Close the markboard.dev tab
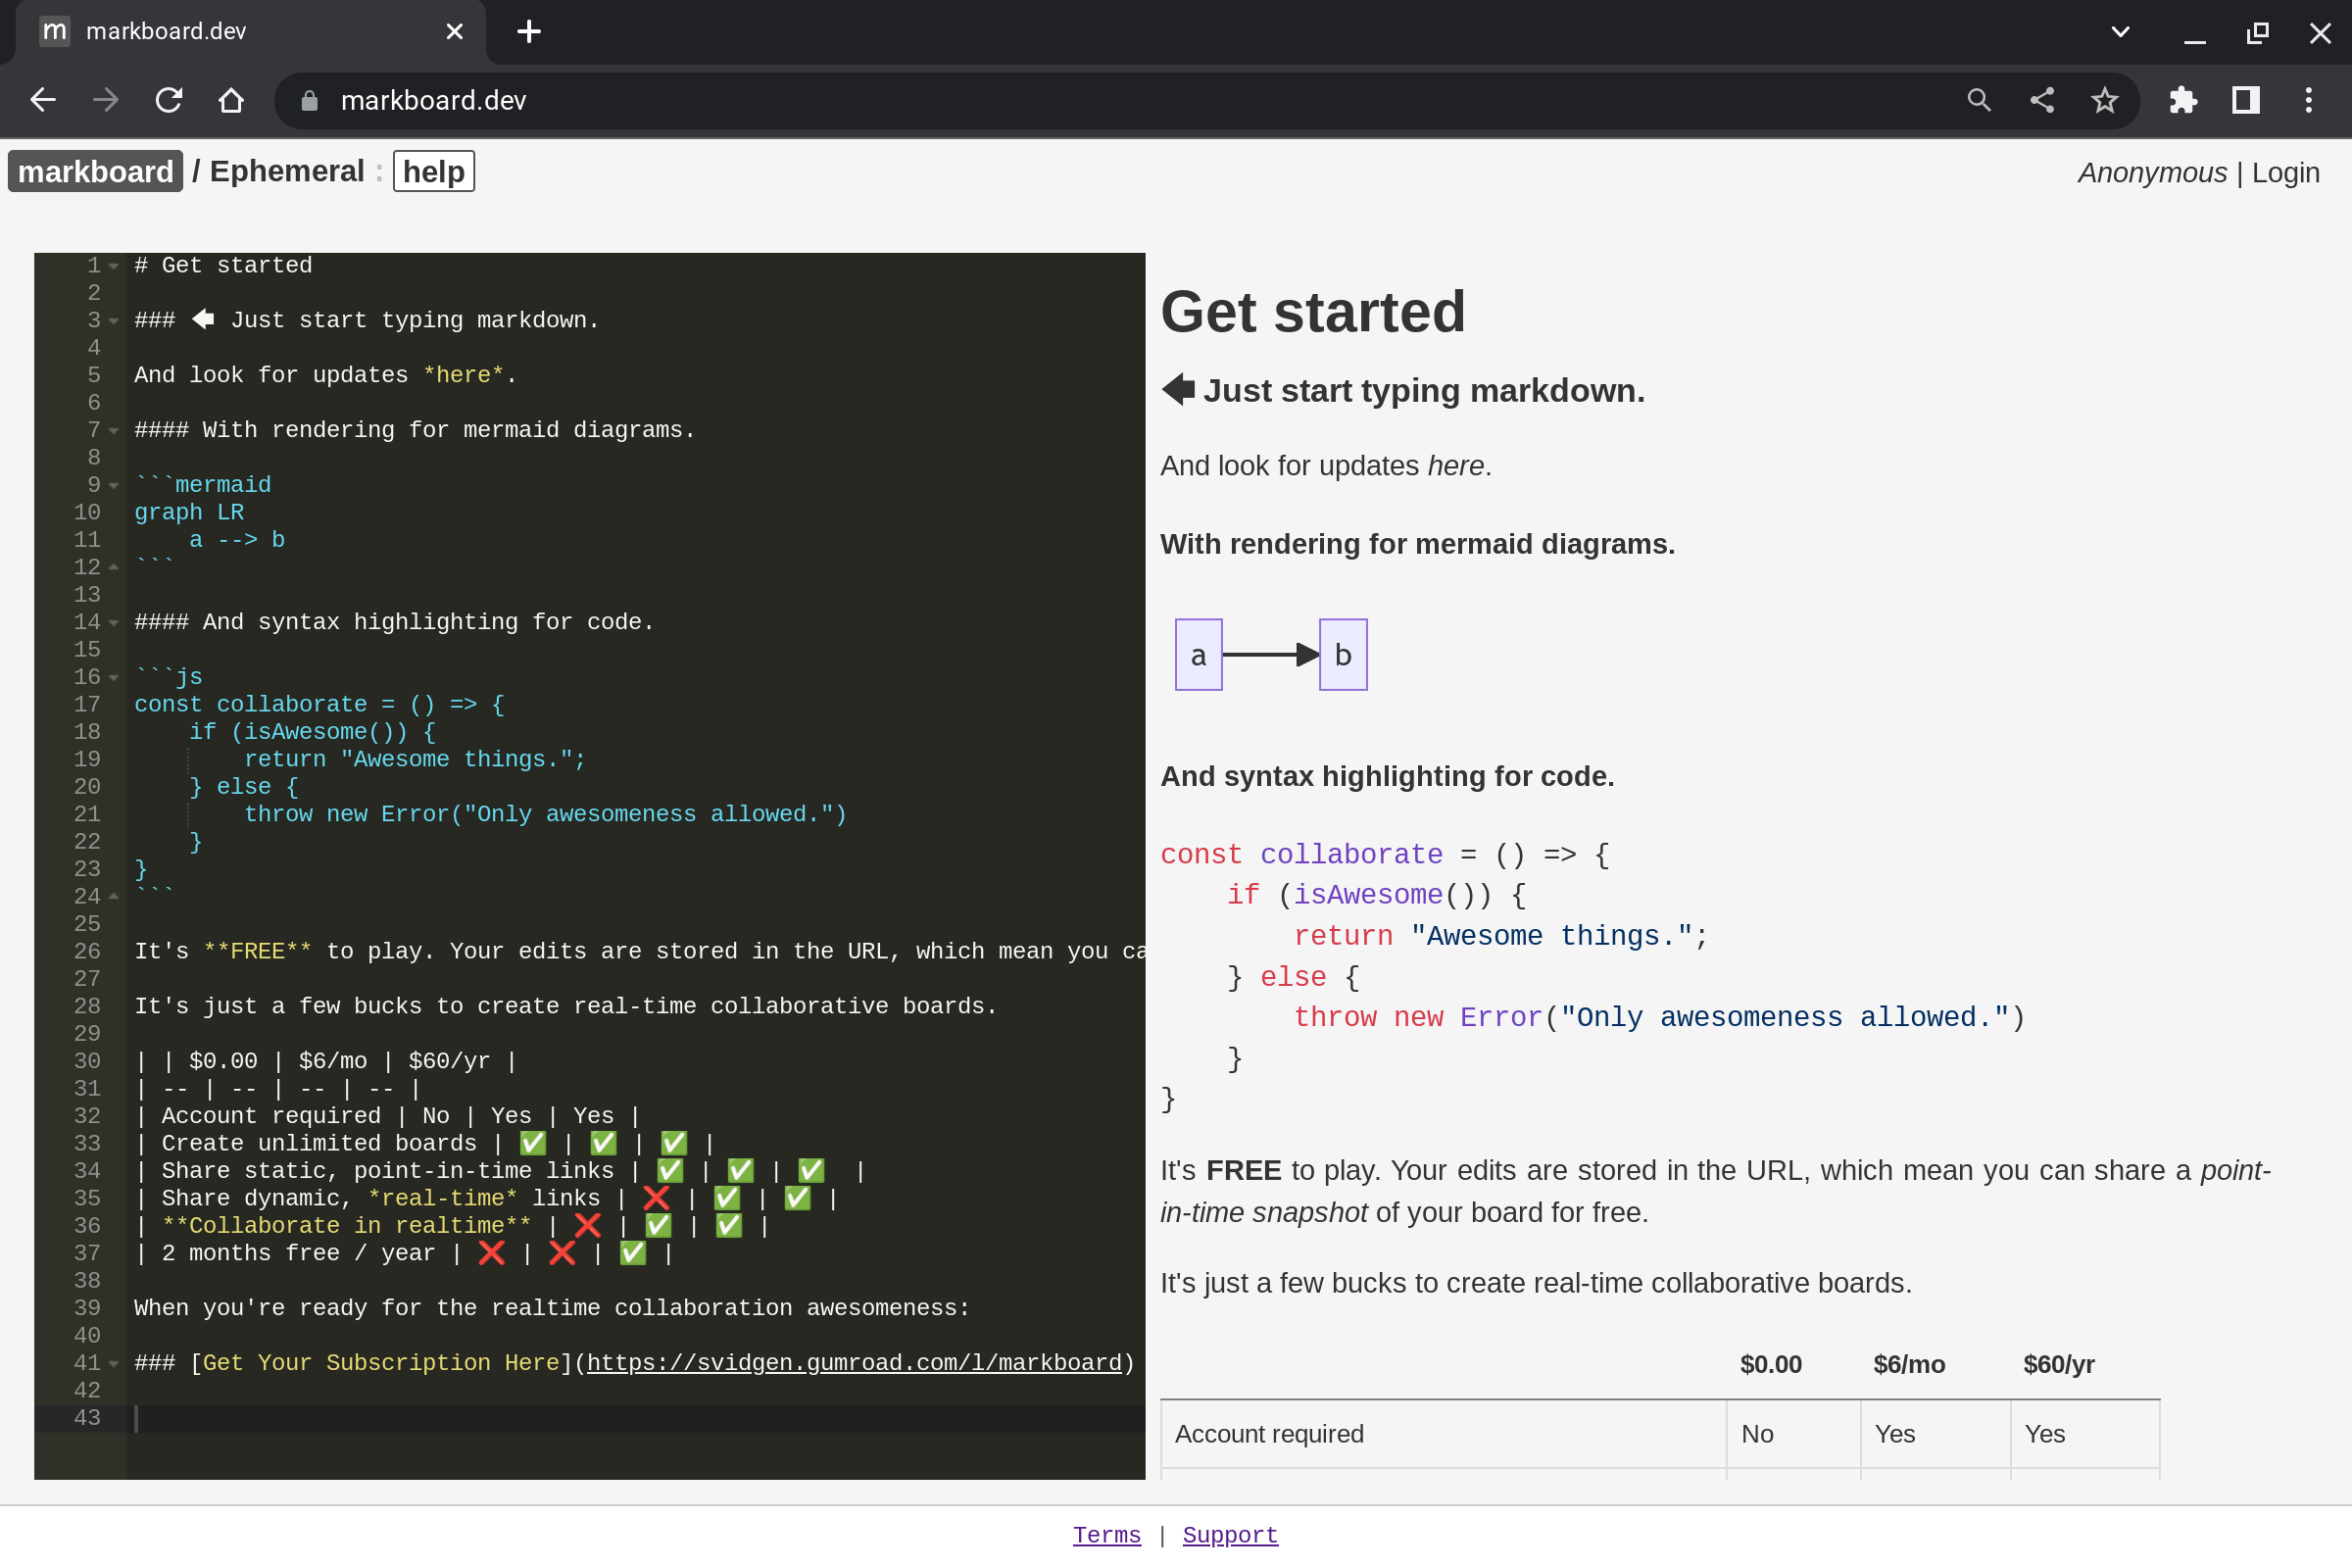 (x=454, y=32)
